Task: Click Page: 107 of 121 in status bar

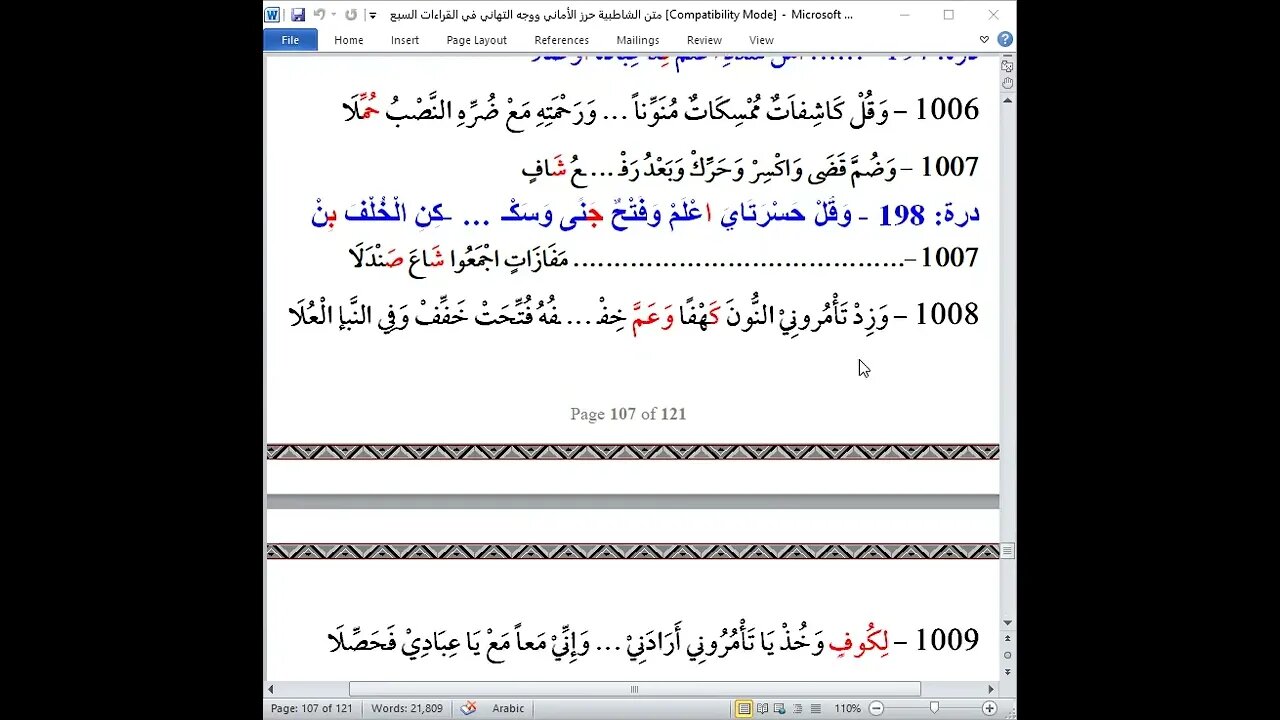Action: click(311, 708)
